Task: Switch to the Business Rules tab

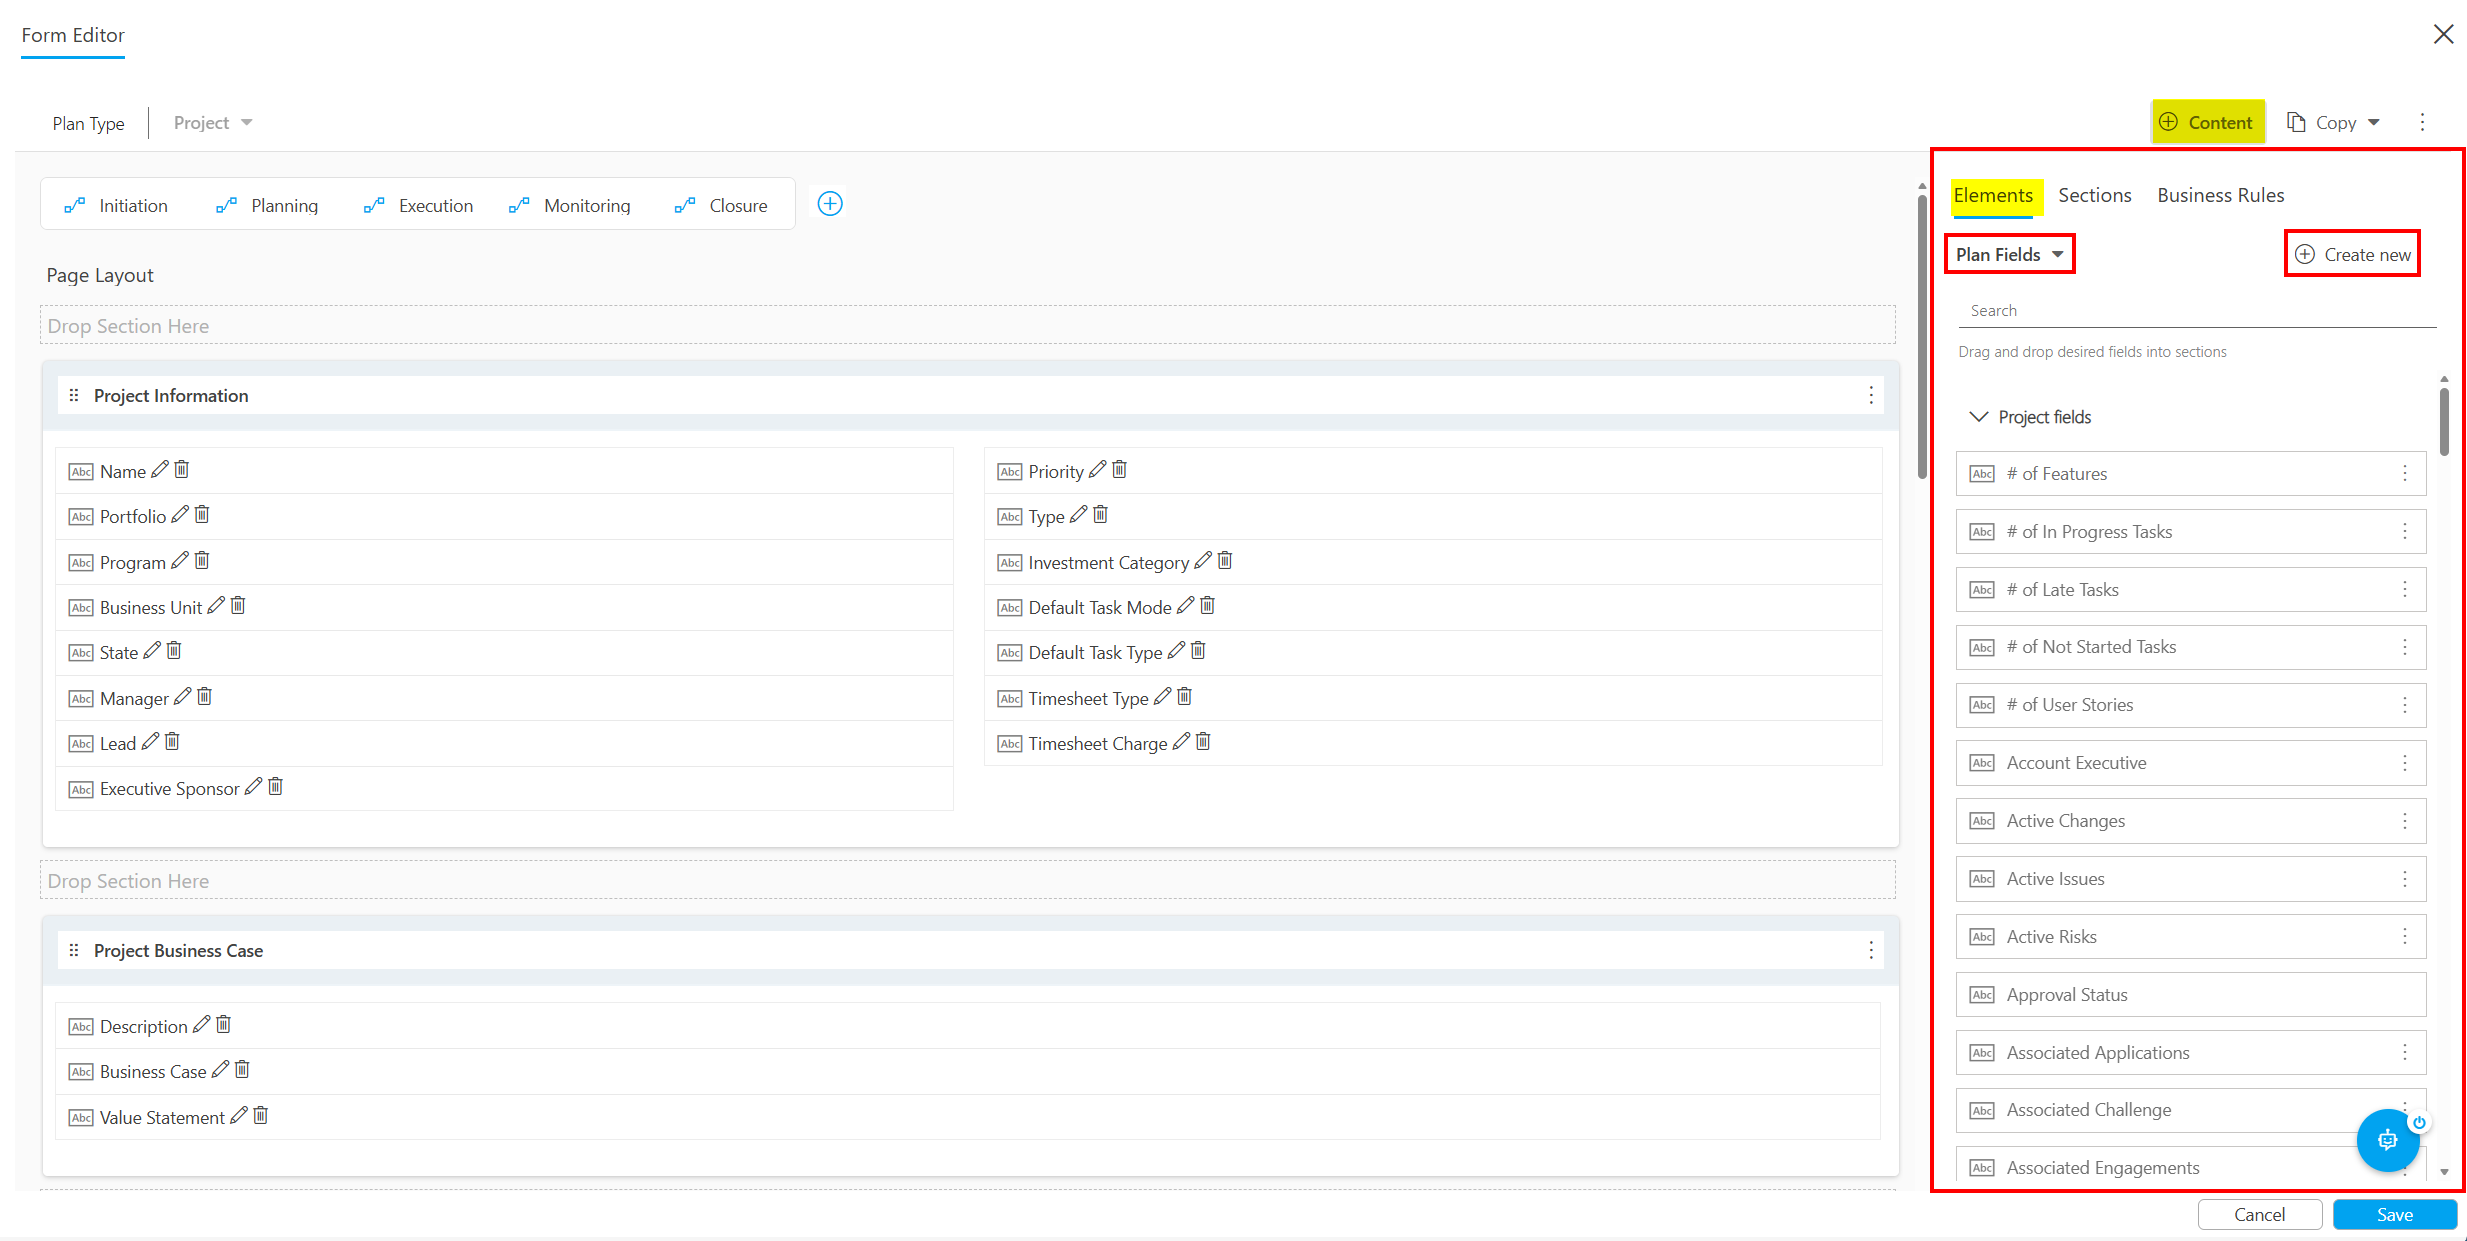Action: [2220, 195]
